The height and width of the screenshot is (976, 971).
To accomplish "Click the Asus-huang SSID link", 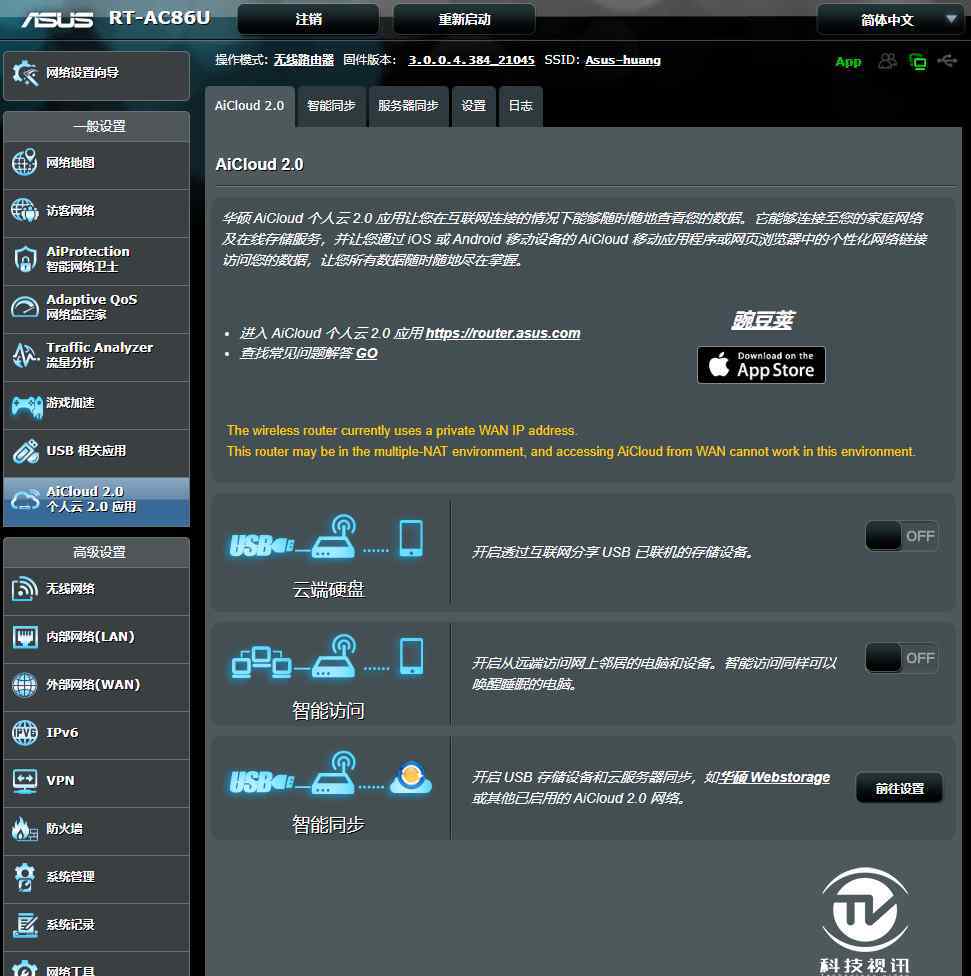I will point(623,60).
